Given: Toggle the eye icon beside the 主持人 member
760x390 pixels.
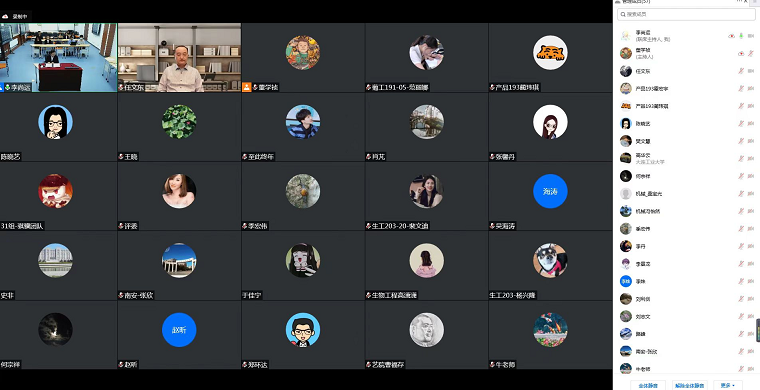Looking at the screenshot, I should [741, 54].
